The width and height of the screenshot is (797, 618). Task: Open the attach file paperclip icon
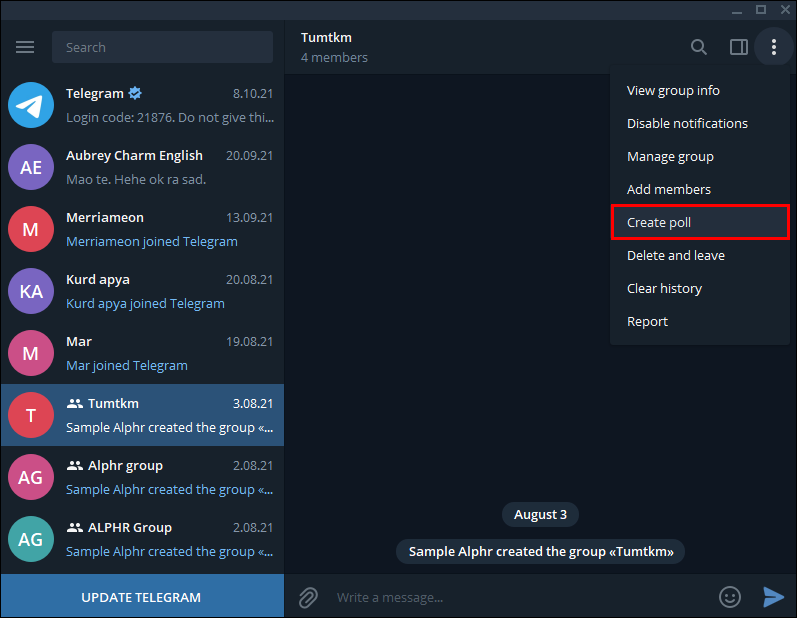click(x=308, y=597)
